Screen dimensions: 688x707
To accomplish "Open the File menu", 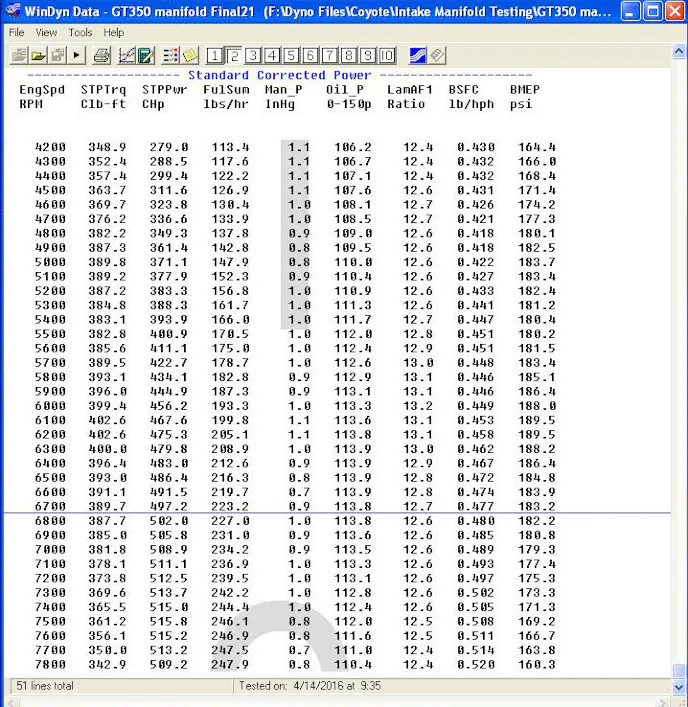I will click(17, 32).
